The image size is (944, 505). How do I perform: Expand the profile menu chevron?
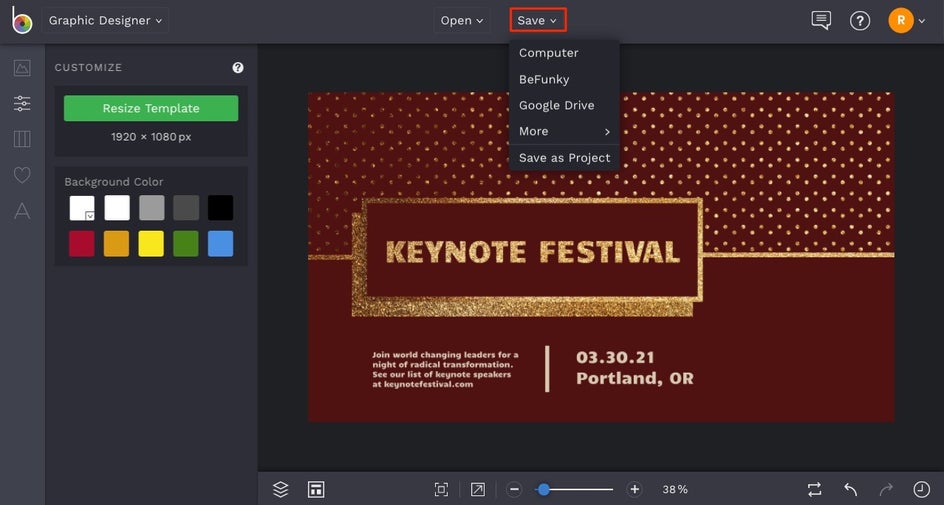click(x=922, y=21)
